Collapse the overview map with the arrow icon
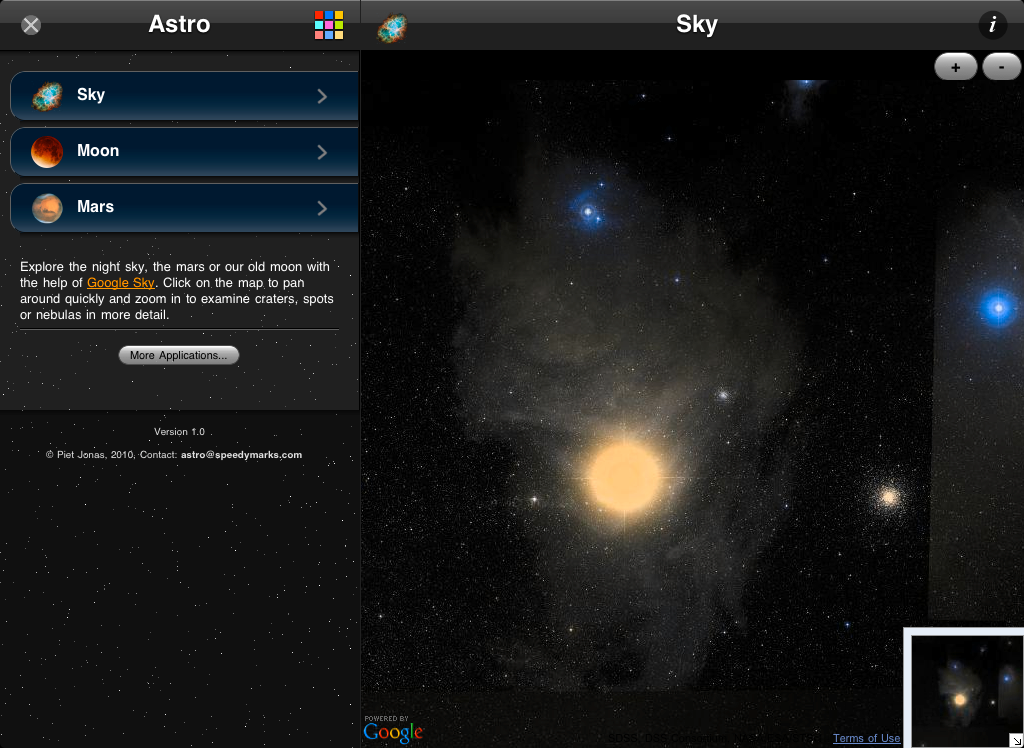Image resolution: width=1024 pixels, height=748 pixels. tap(1016, 740)
